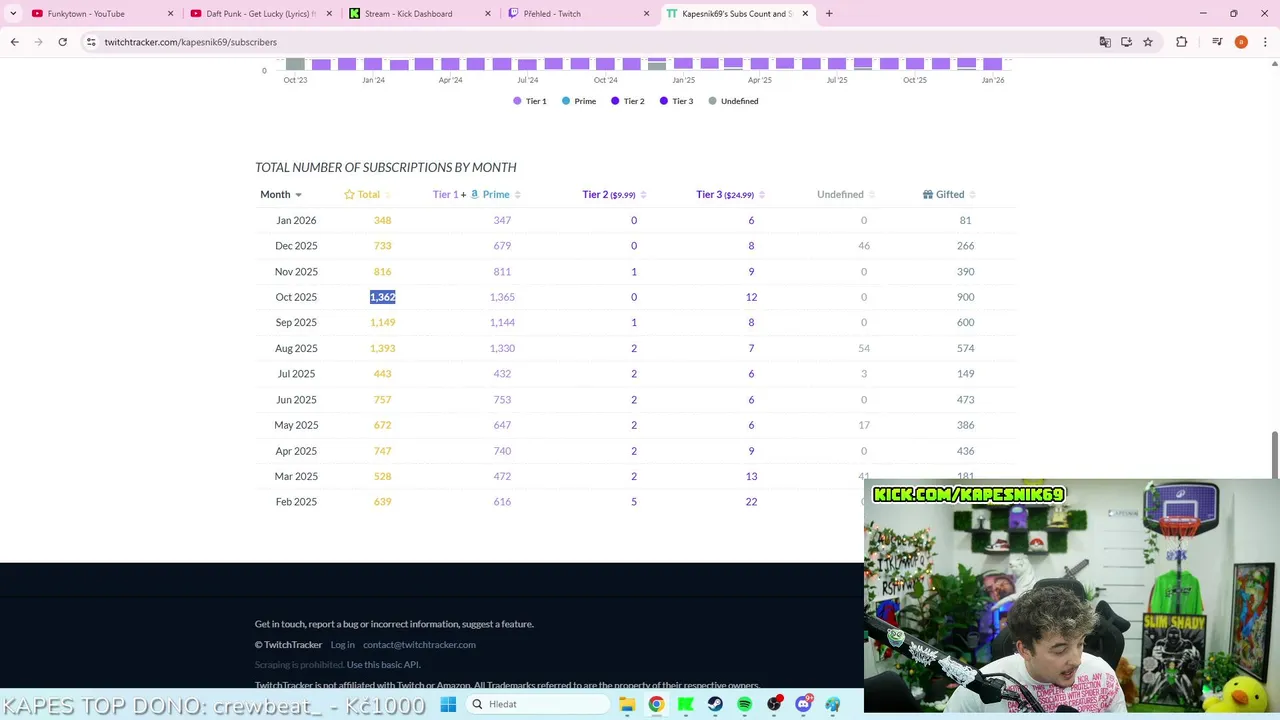Click the twitchtracker.com address bar
The width and height of the screenshot is (1280, 720).
click(x=590, y=42)
